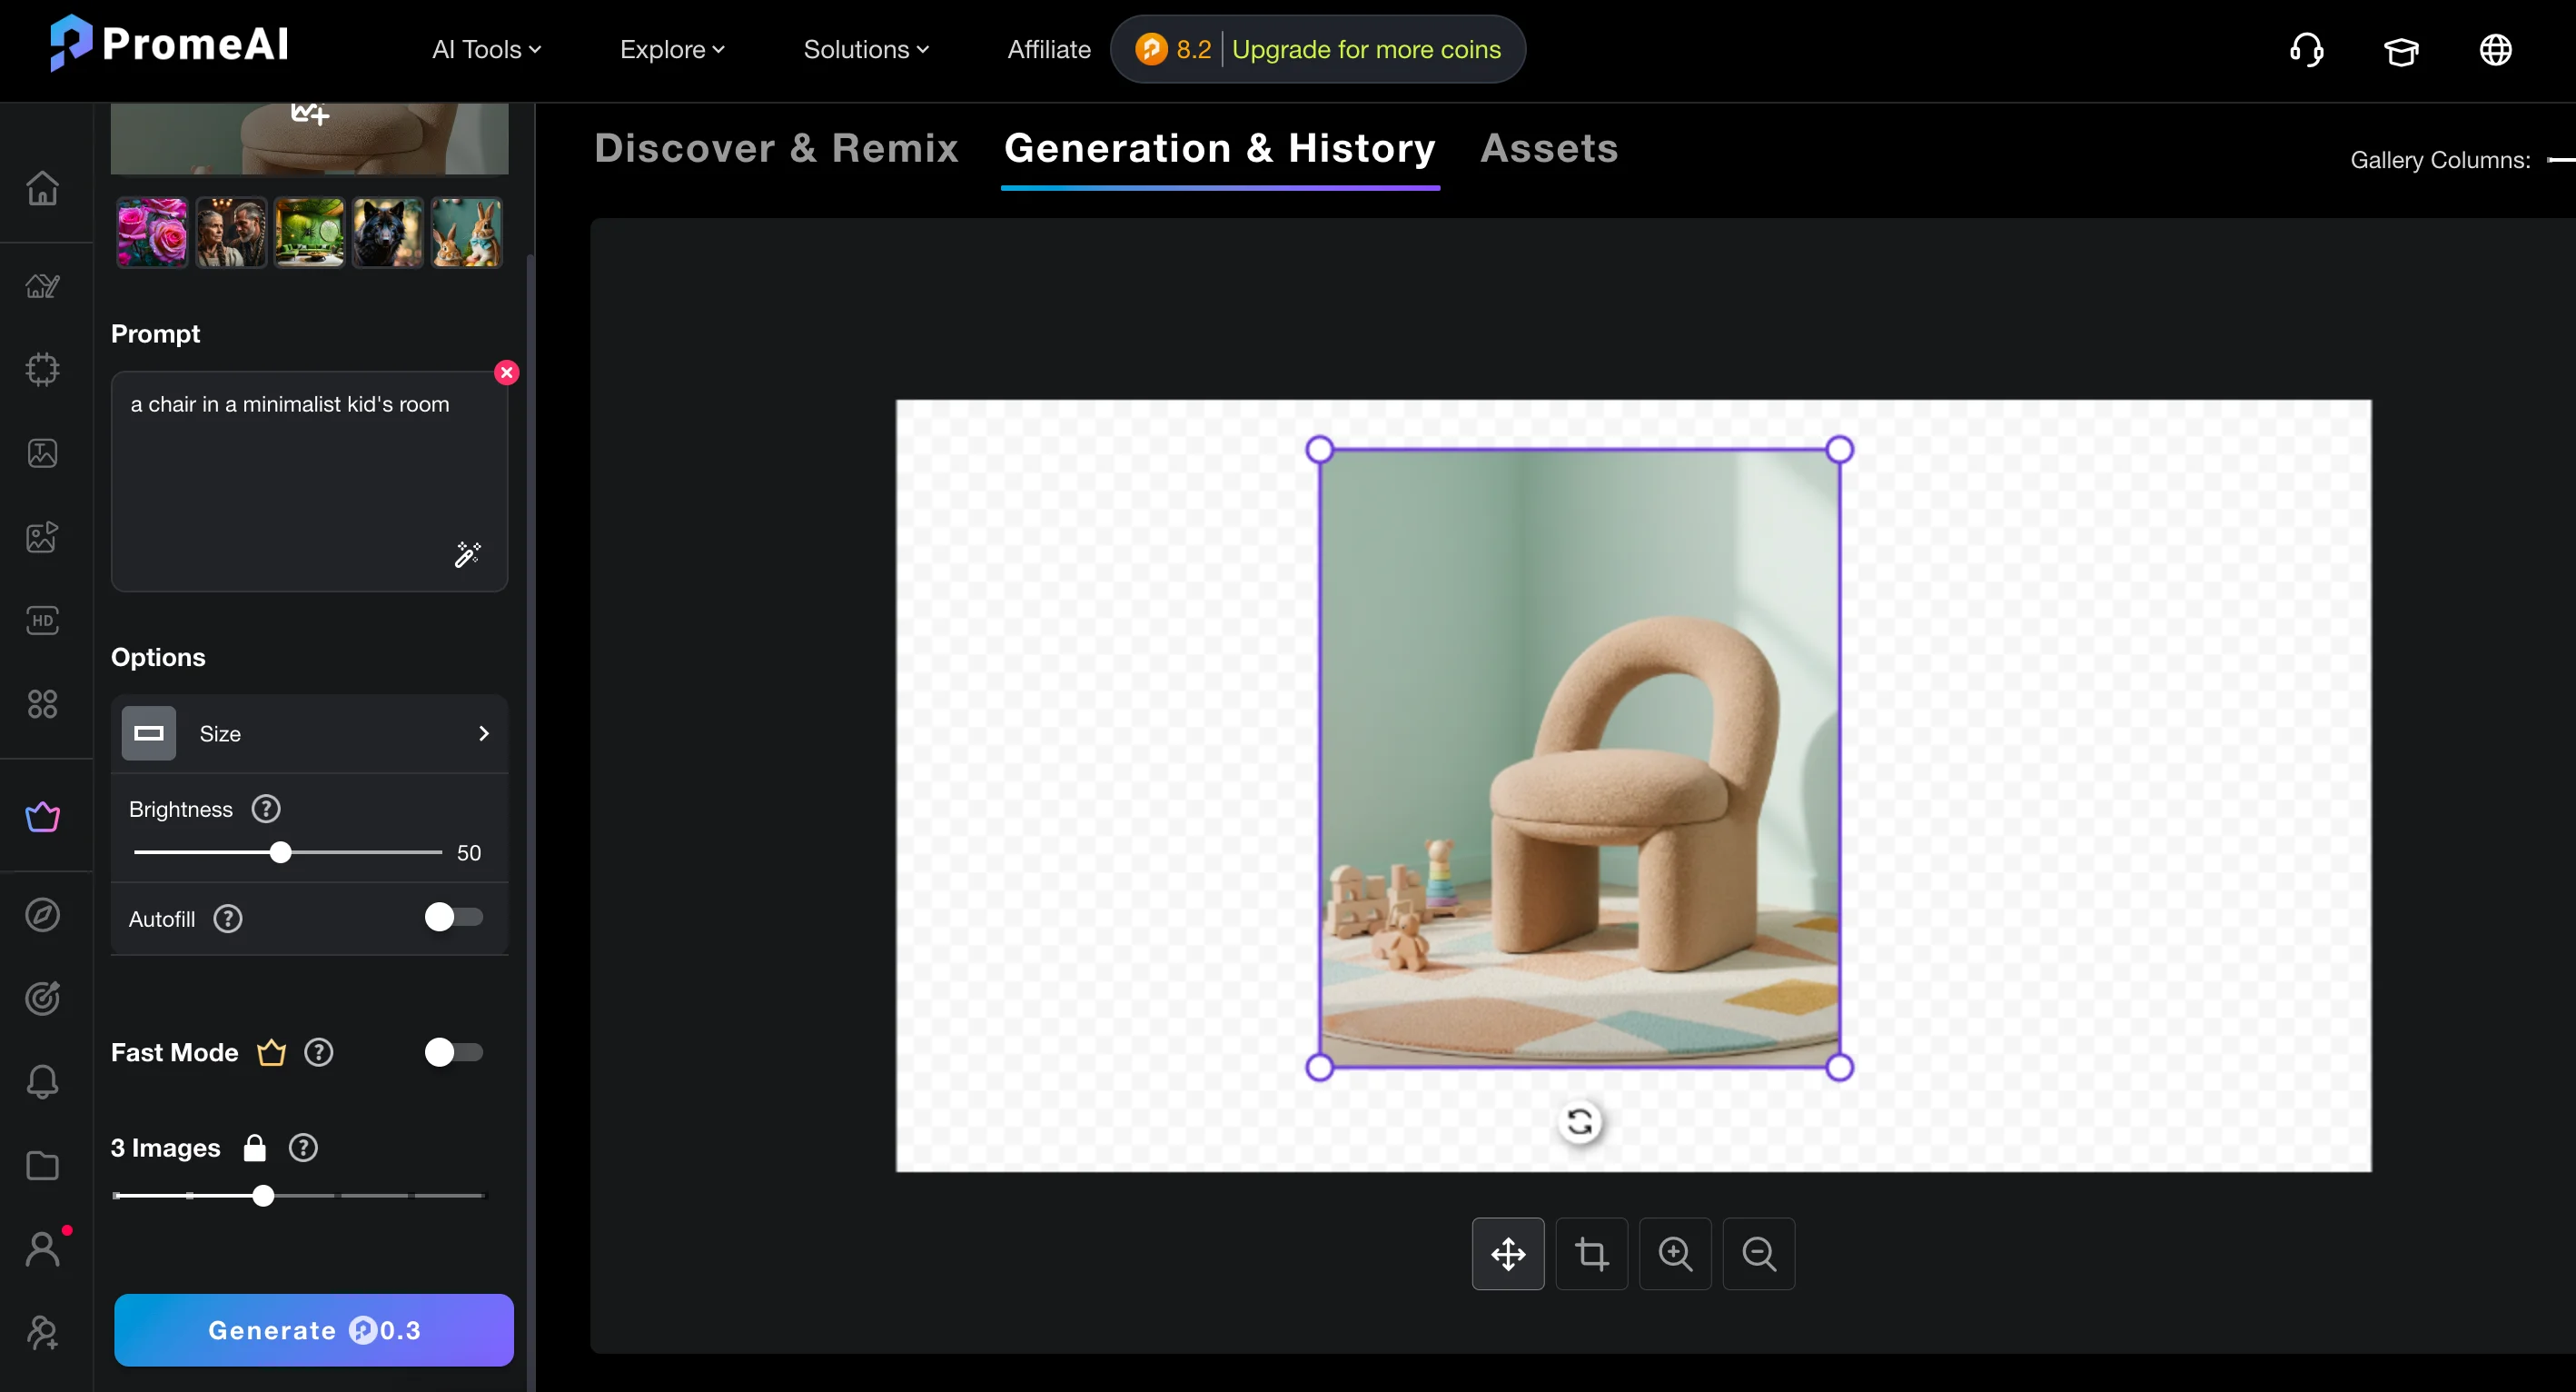Open customer support headset icon
Viewport: 2576px width, 1392px height.
coord(2306,49)
